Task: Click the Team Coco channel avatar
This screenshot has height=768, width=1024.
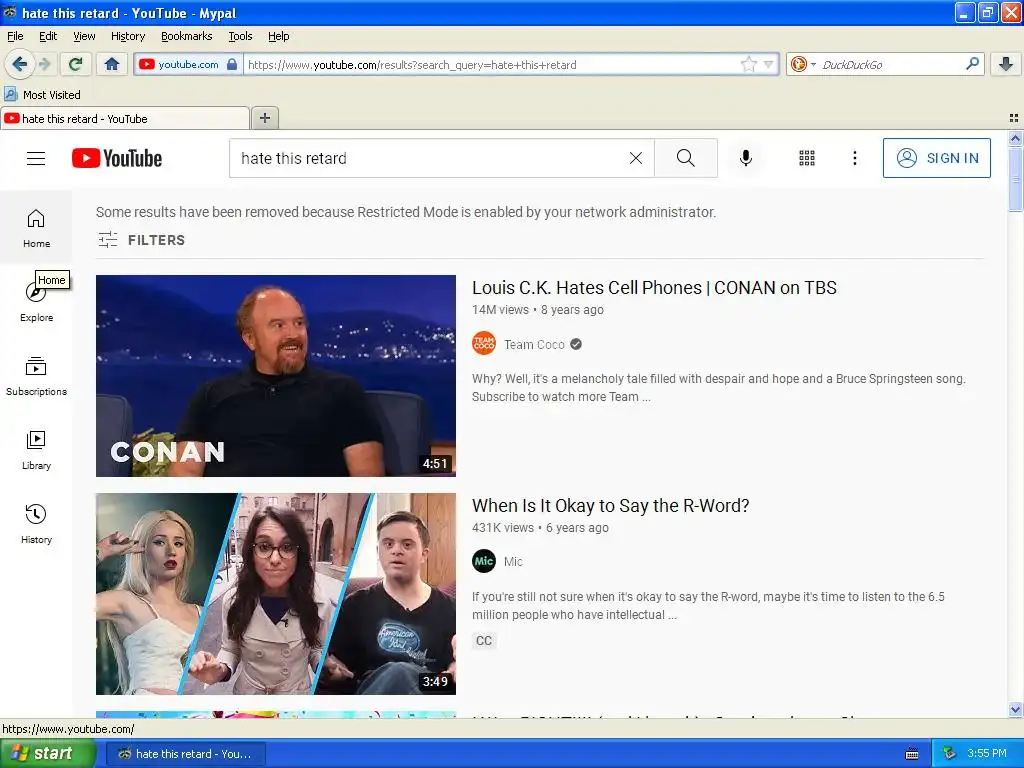Action: click(484, 344)
